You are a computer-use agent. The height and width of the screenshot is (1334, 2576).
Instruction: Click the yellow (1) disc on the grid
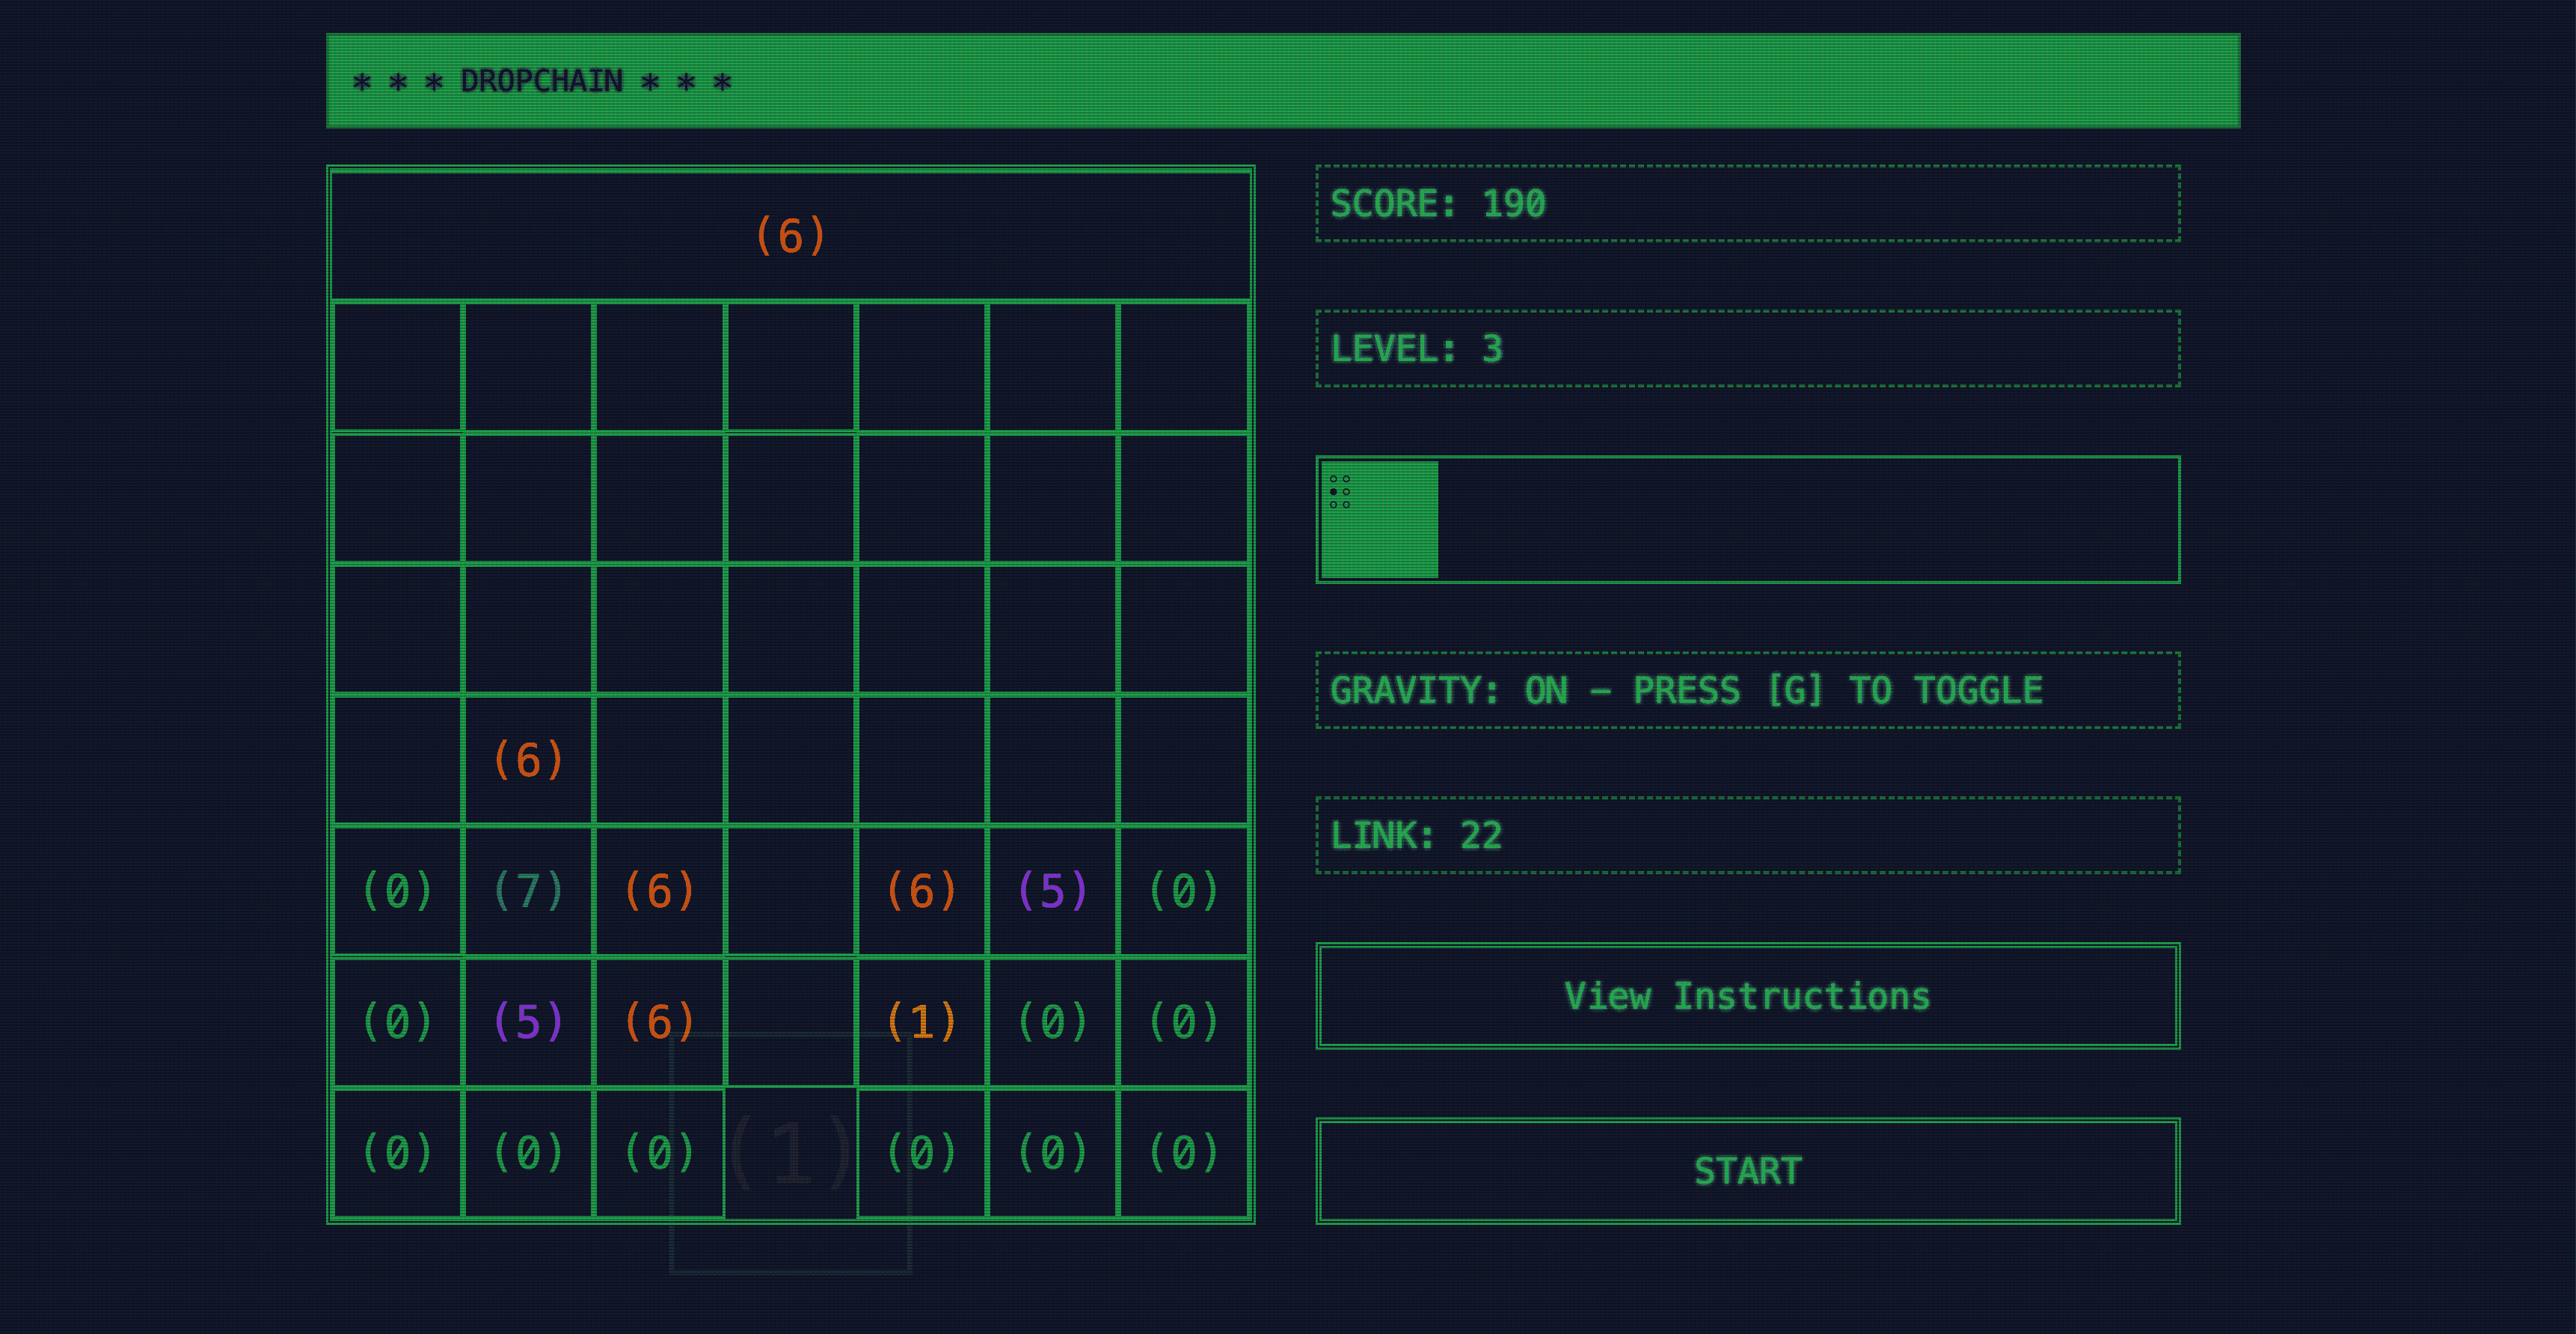pyautogui.click(x=921, y=1022)
